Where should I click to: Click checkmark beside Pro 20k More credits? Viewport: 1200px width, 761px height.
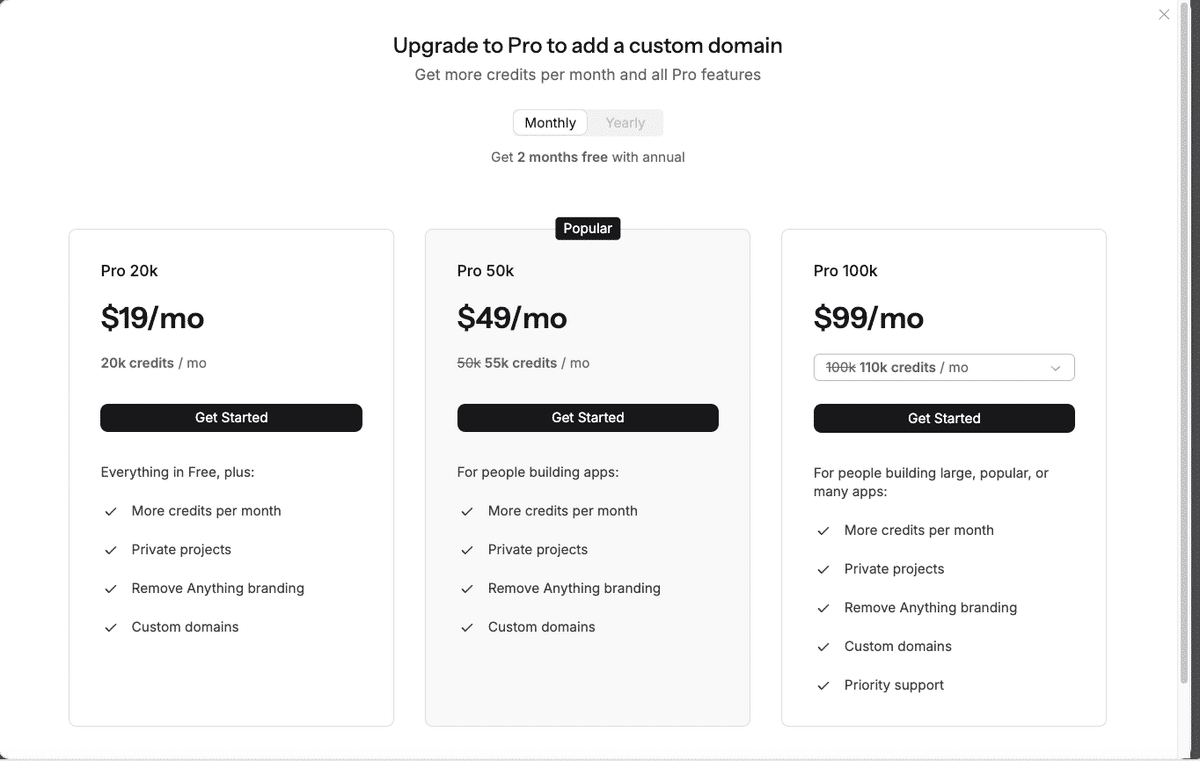(111, 511)
